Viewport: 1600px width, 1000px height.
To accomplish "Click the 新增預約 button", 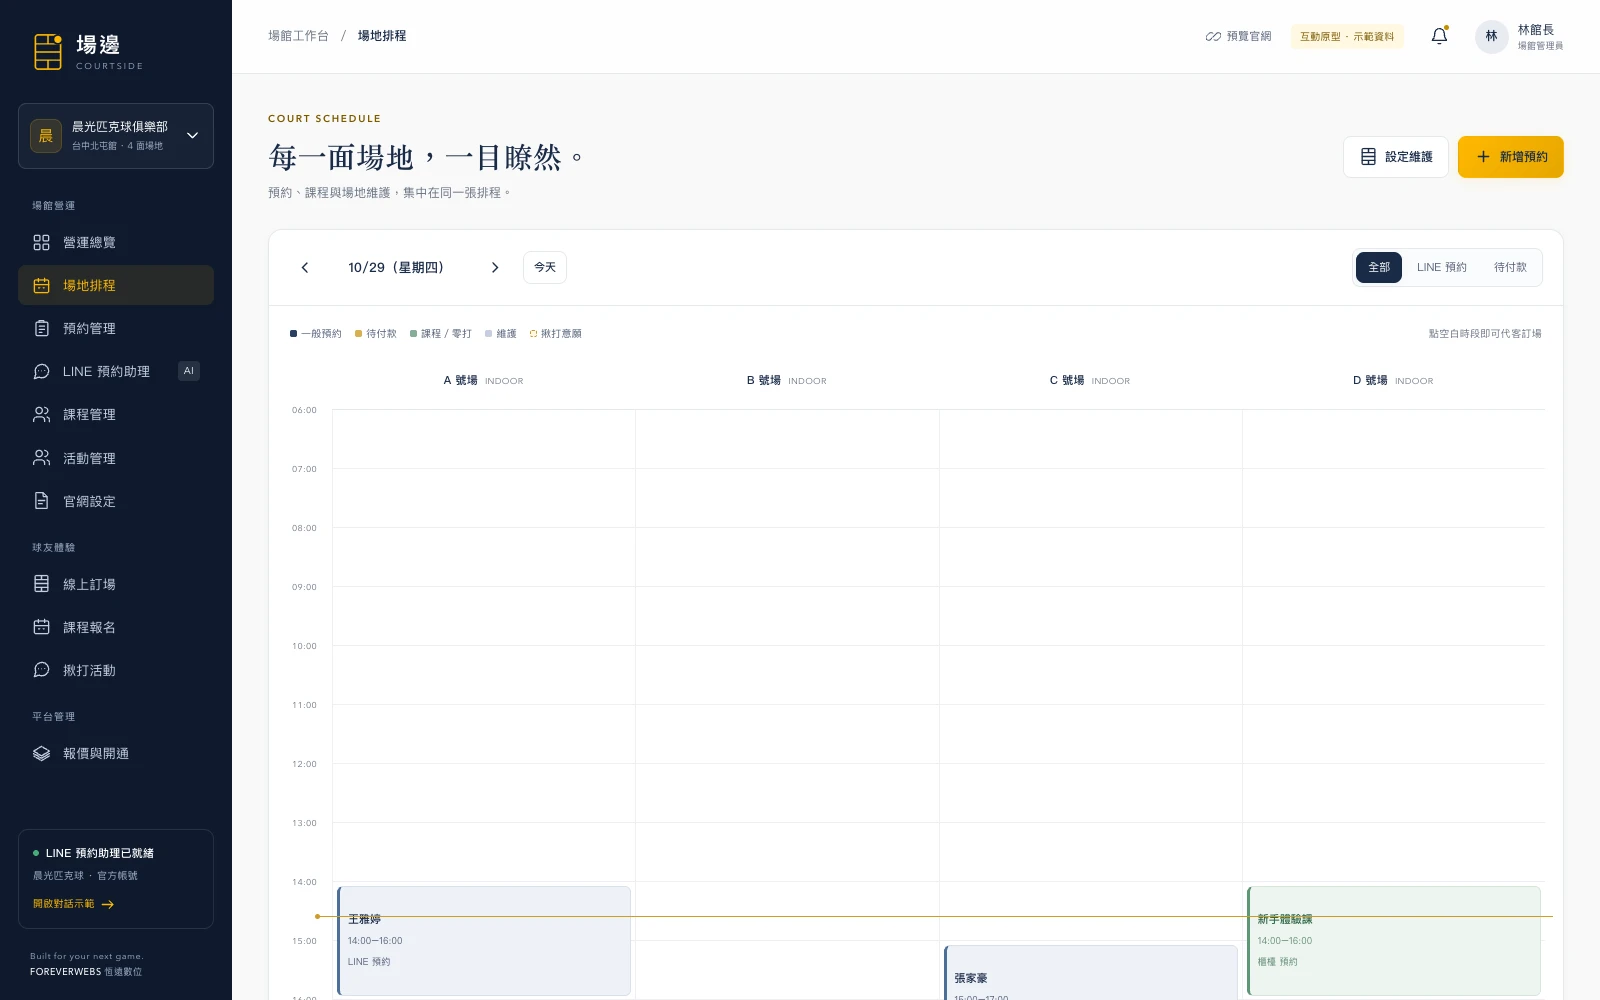I will 1510,157.
